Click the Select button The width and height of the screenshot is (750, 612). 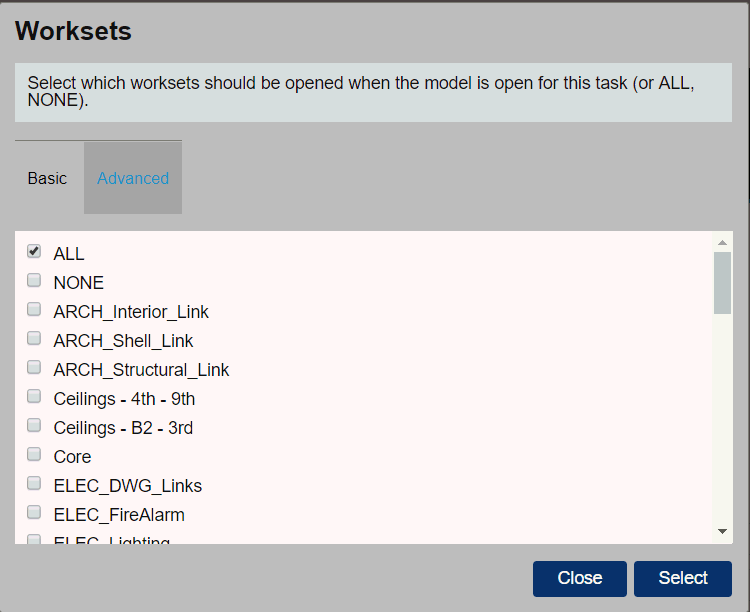(x=683, y=579)
